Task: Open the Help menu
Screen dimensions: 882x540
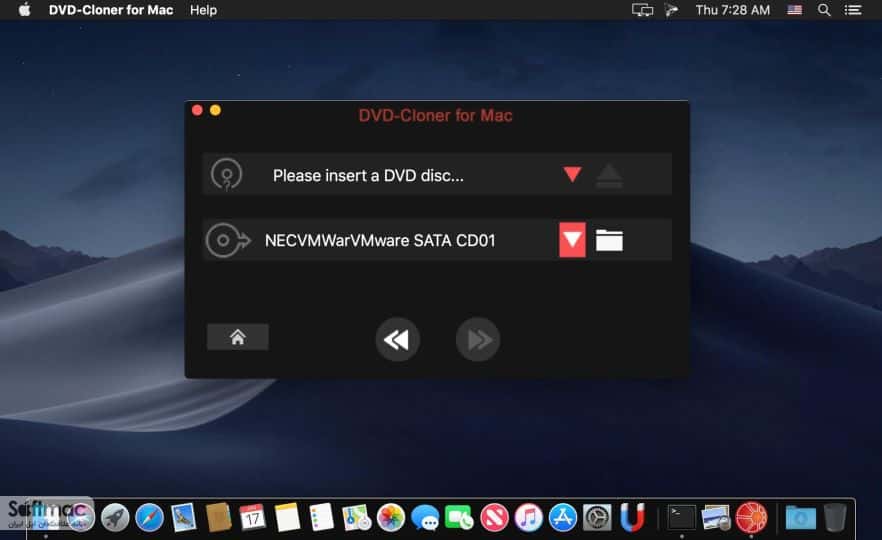Action: pyautogui.click(x=203, y=10)
